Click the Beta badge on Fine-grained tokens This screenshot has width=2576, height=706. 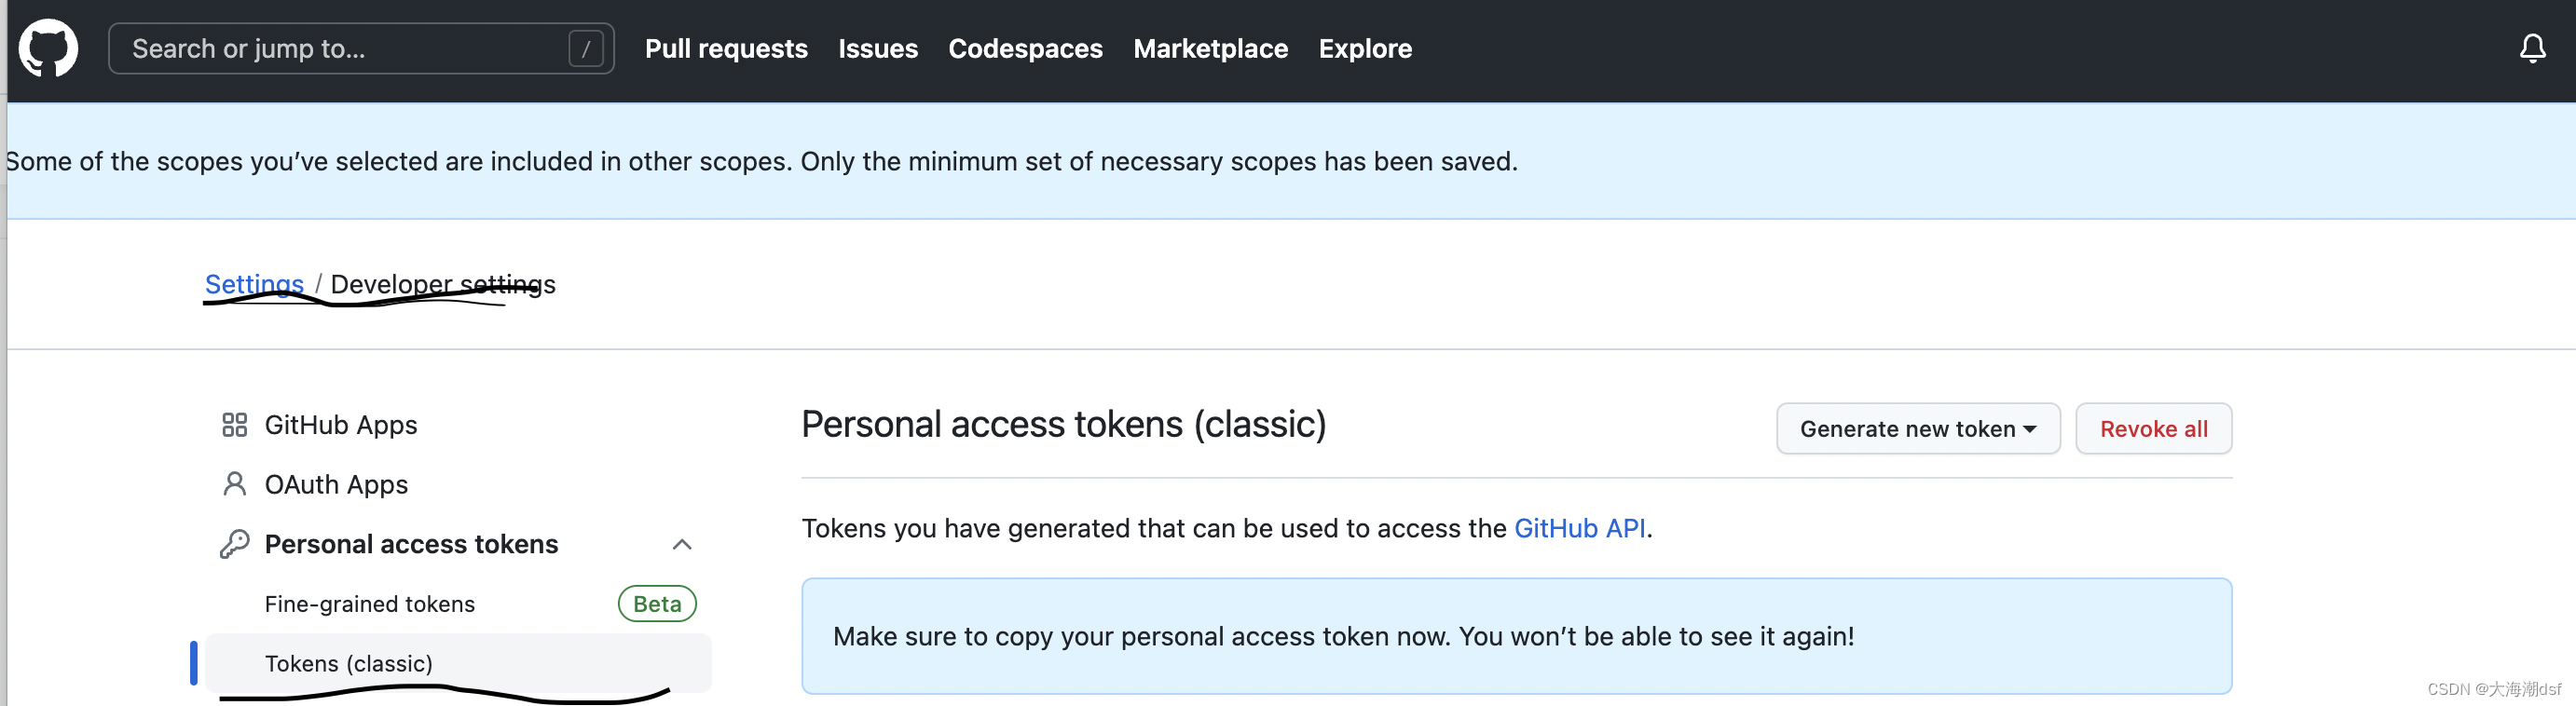656,603
